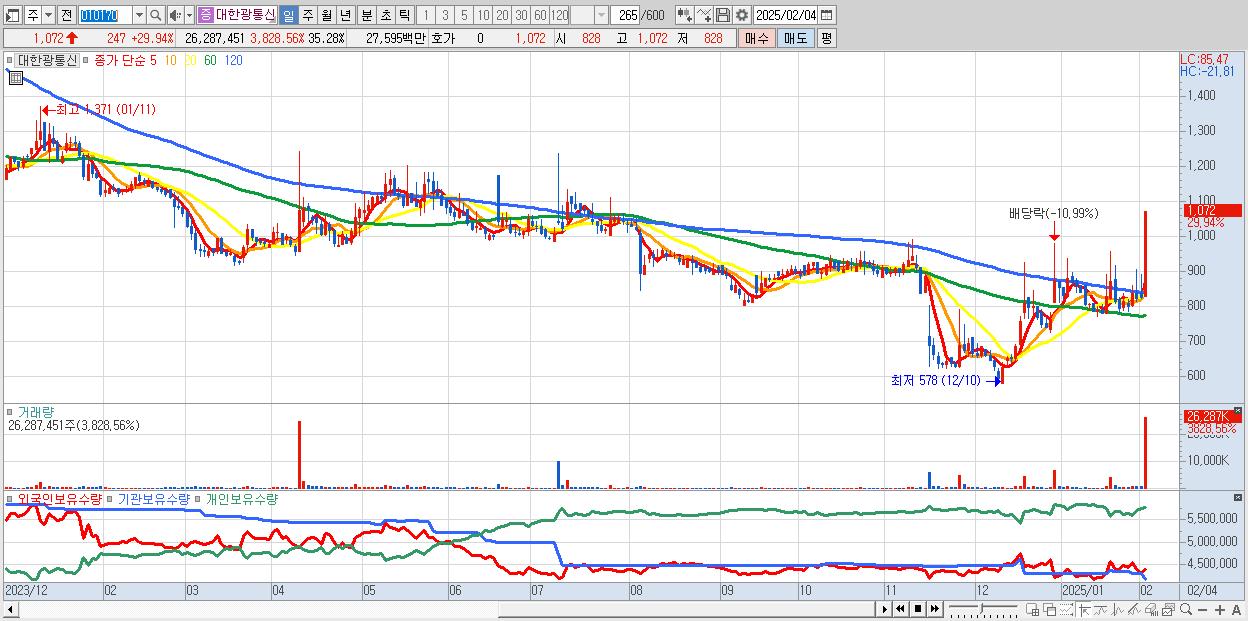Select the 1 interval preset
This screenshot has width=1248, height=621.
pyautogui.click(x=426, y=15)
